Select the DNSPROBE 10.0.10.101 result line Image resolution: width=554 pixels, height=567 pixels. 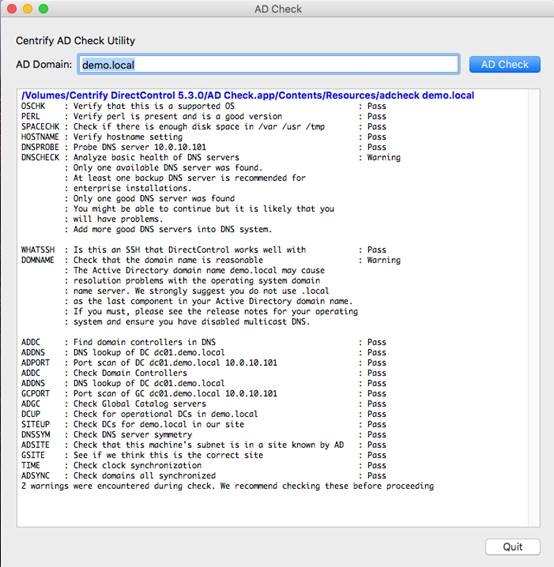(x=204, y=147)
